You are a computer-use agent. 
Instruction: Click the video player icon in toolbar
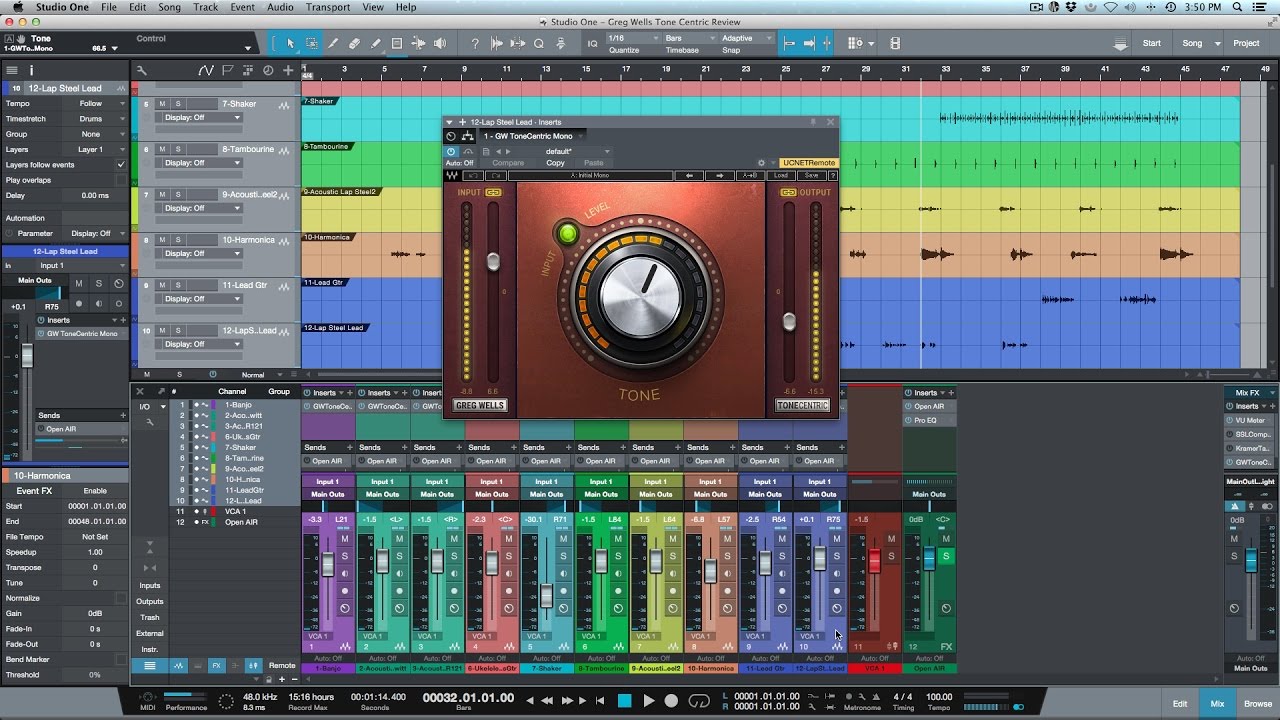pos(895,43)
